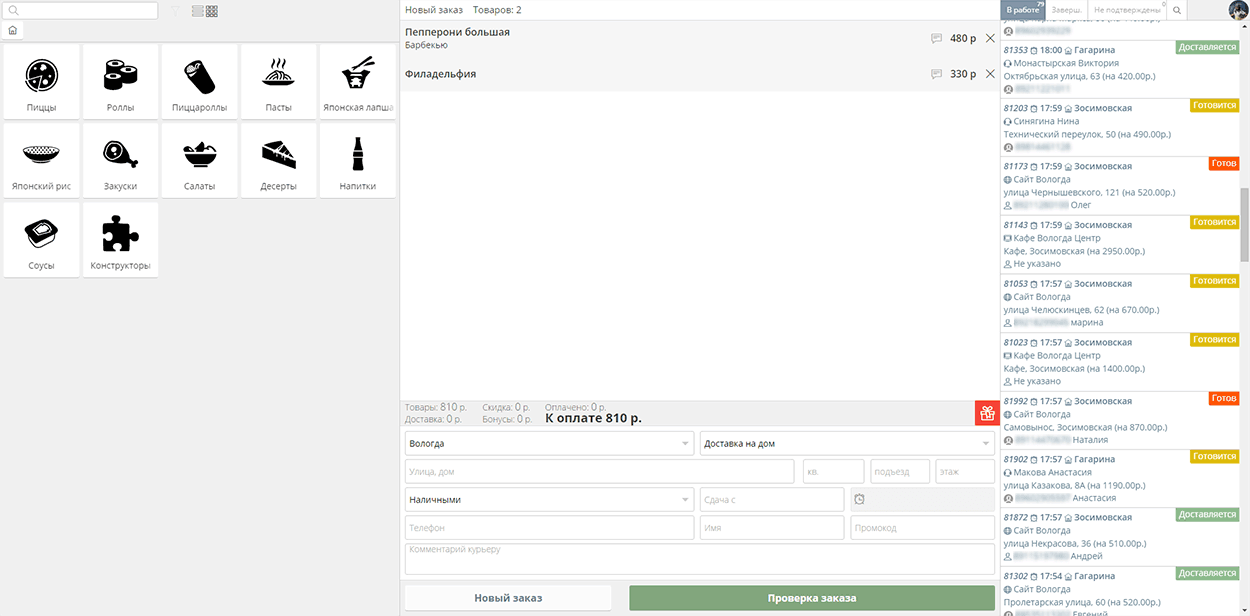Viewport: 1250px width, 616px height.
Task: Switch to grid view layout
Action: 212,11
